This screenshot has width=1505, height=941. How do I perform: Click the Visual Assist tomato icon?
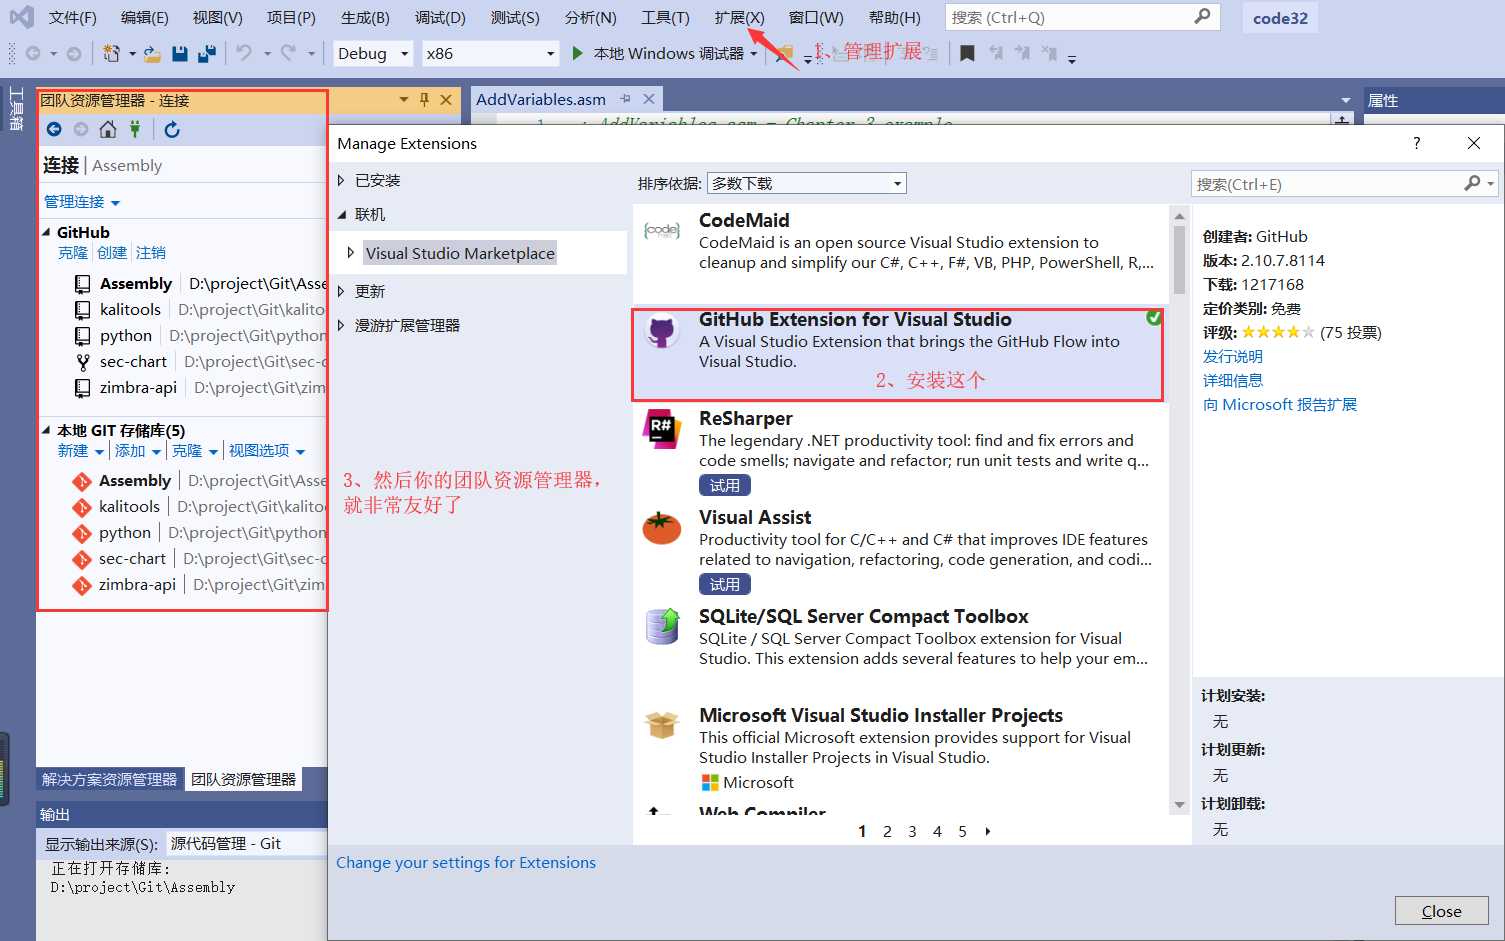coord(661,527)
